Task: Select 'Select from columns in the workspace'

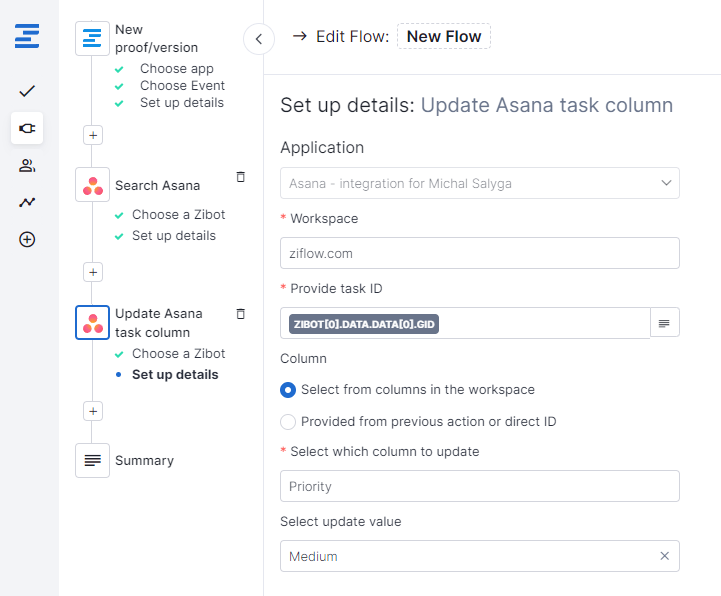Action: [x=288, y=390]
